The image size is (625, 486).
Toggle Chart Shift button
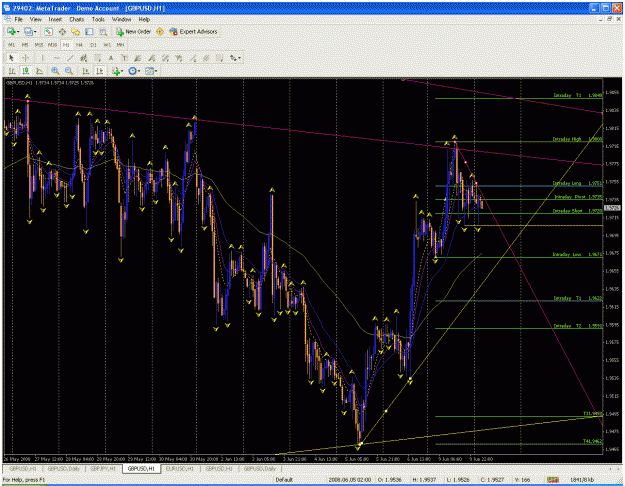pos(99,71)
